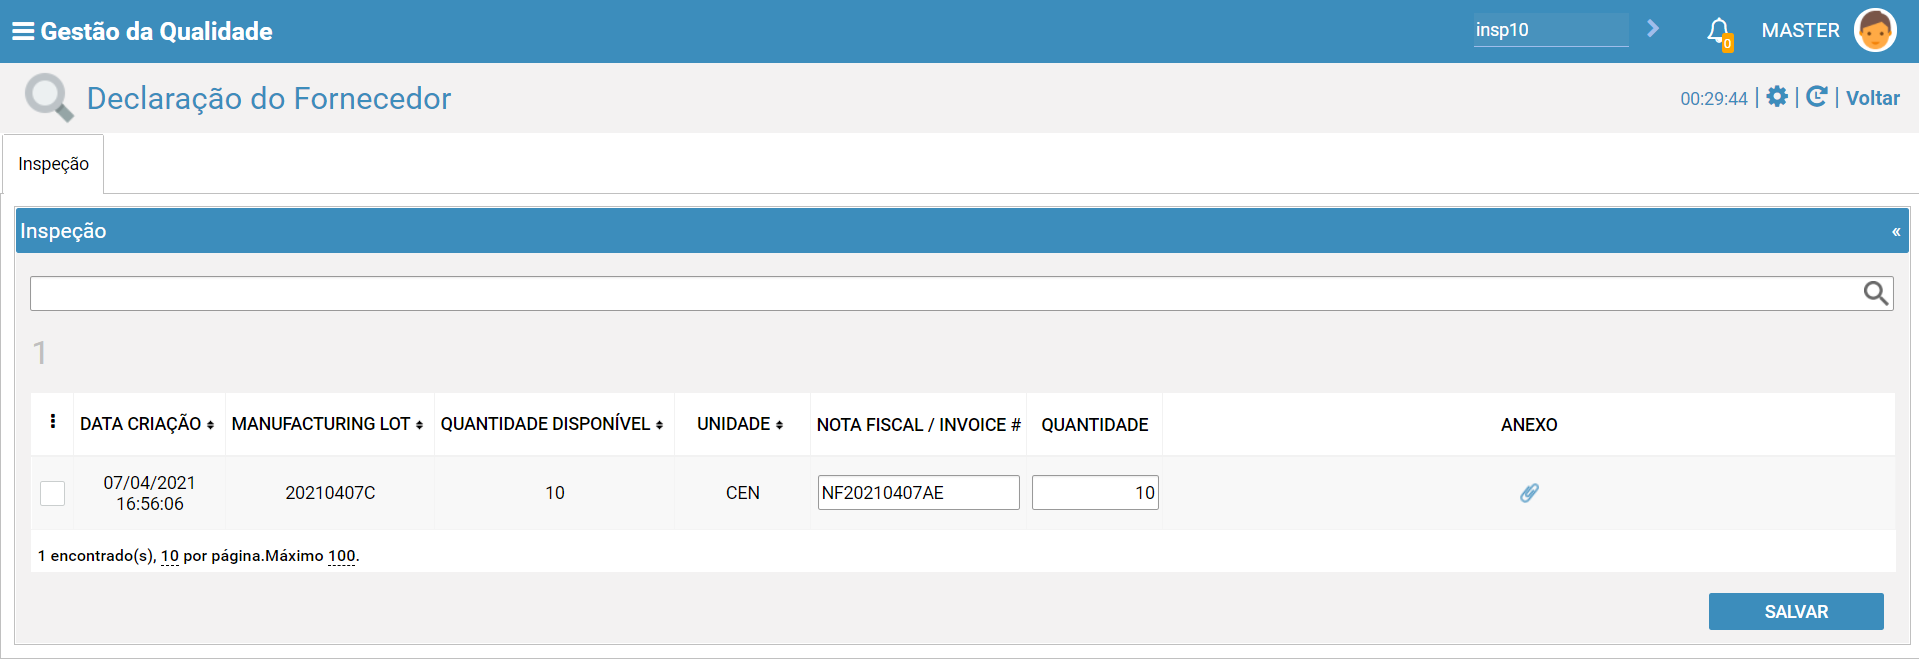Click the SALVAR button
This screenshot has width=1920, height=666.
[1796, 612]
